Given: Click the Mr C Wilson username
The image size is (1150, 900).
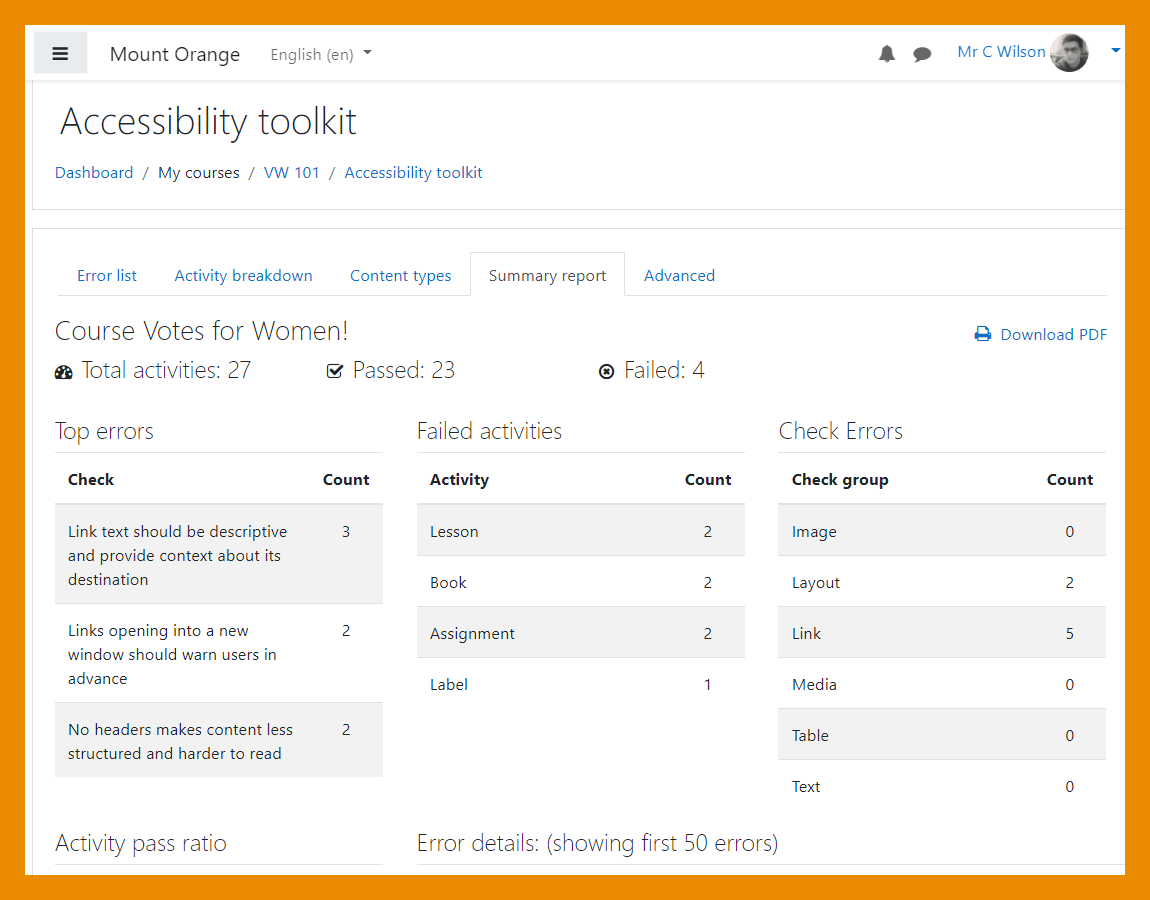Looking at the screenshot, I should click(x=1001, y=52).
